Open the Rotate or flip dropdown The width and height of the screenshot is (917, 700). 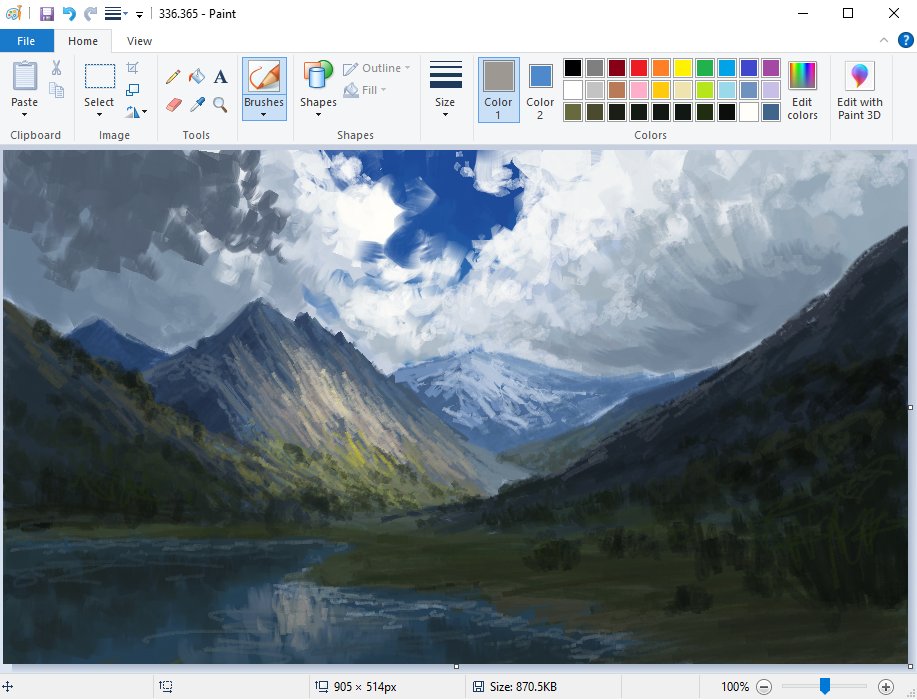[136, 111]
